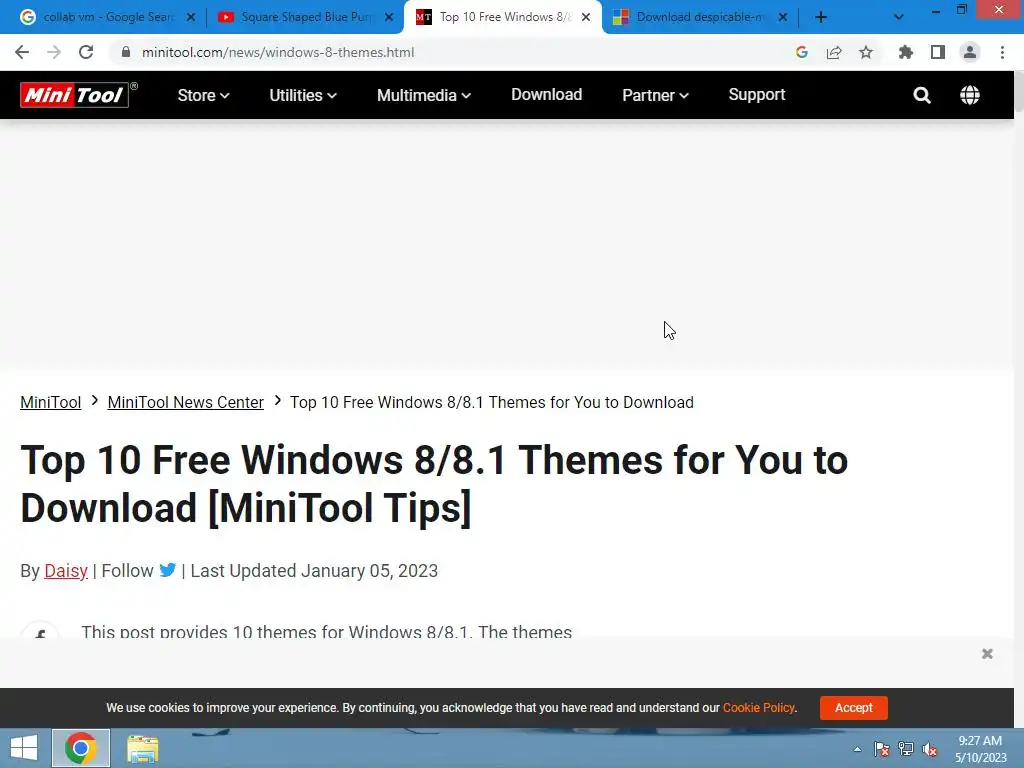Dismiss the bottom ad with X
Screen dimensions: 1024x768
point(987,654)
